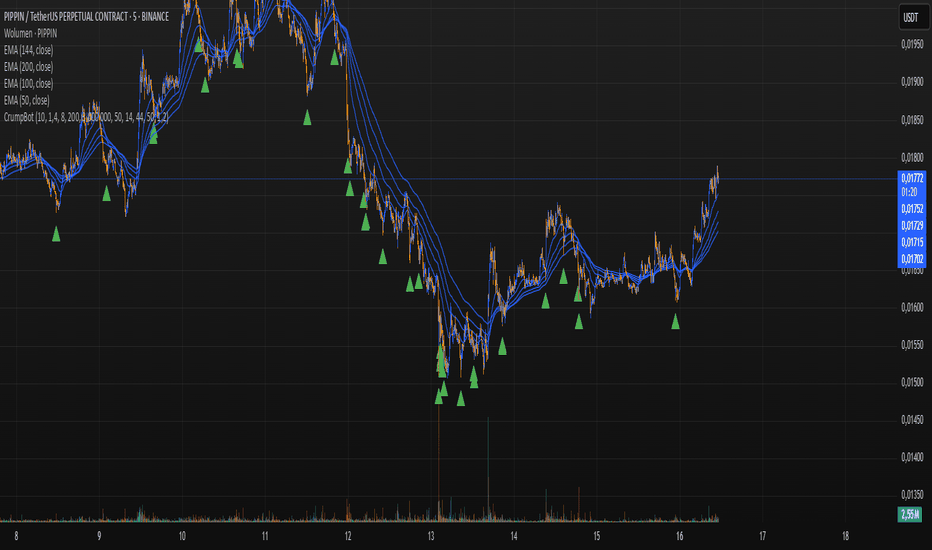Click date 18 on the time axis
This screenshot has height=550, width=932.
point(845,536)
